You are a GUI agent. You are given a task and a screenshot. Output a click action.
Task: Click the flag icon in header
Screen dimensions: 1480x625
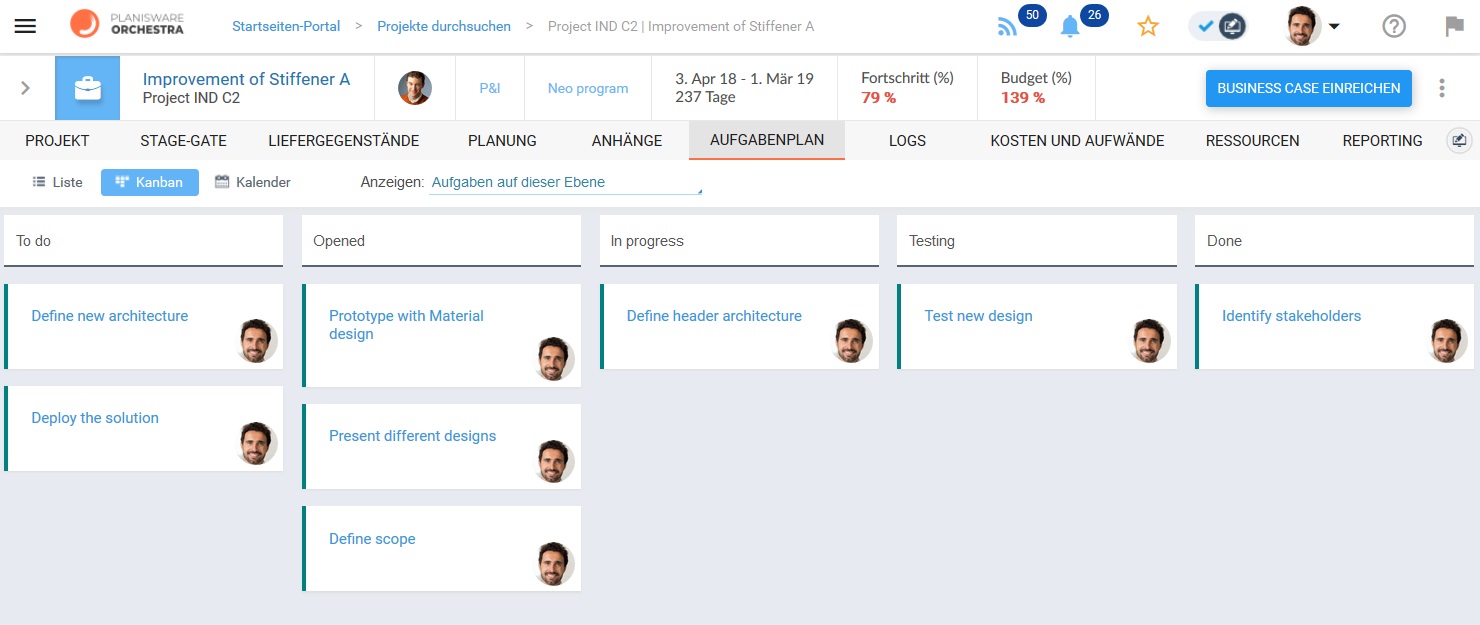(1454, 27)
